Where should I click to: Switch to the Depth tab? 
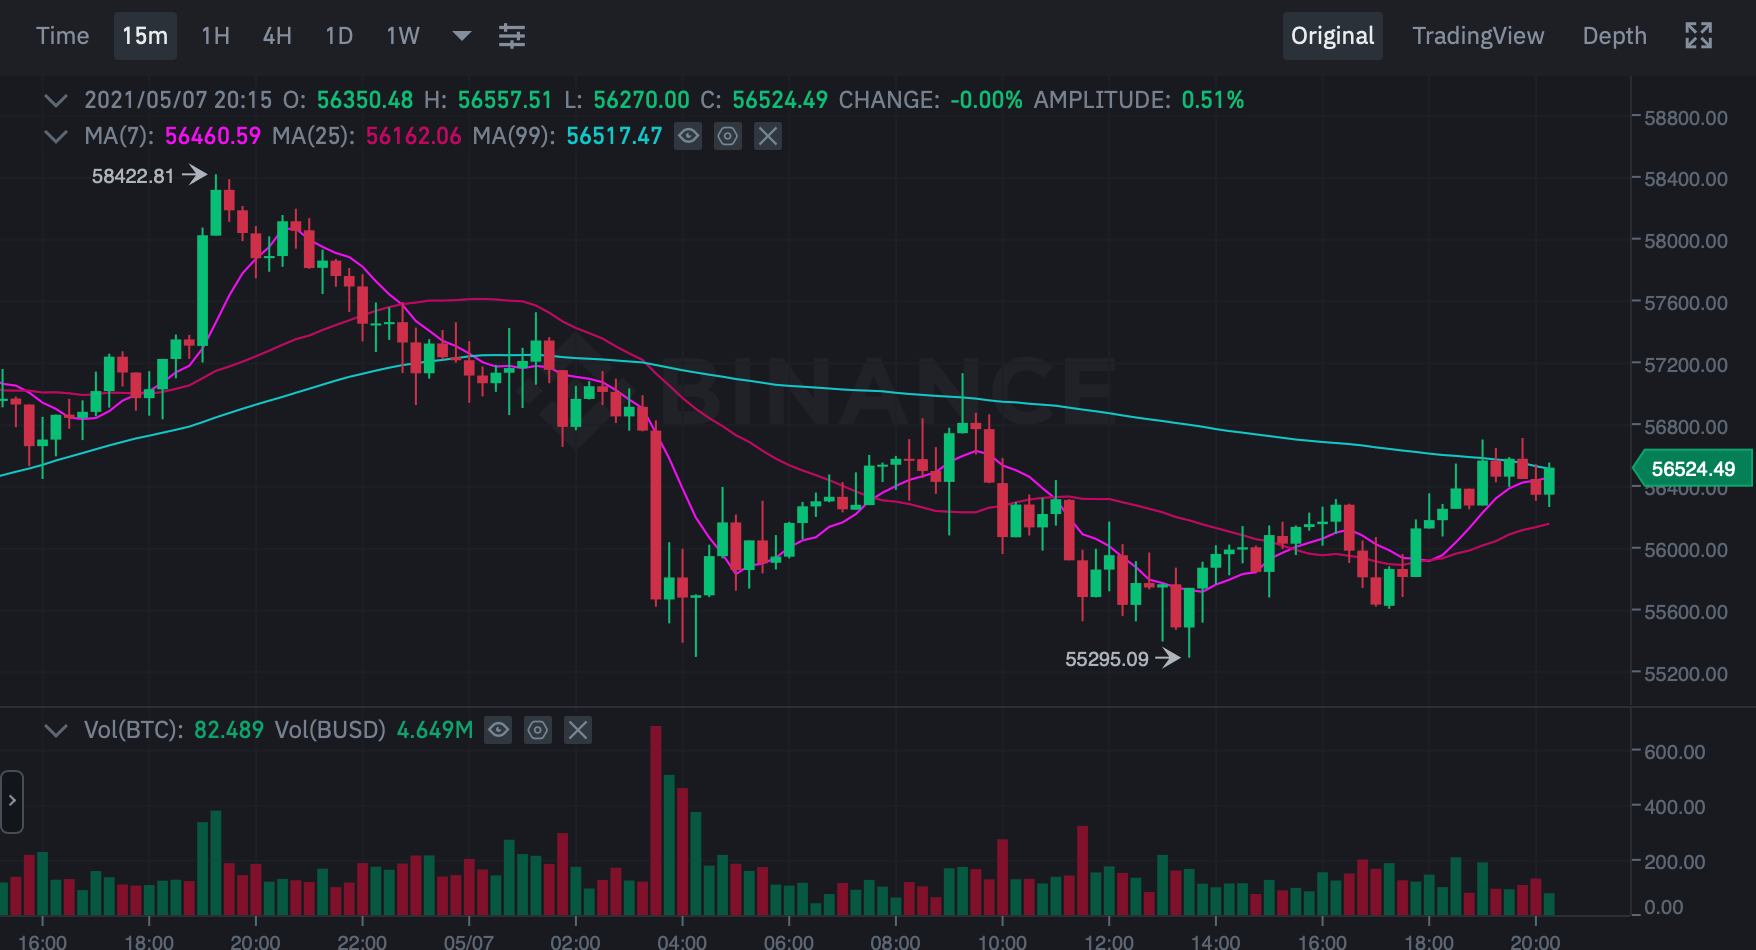[1614, 36]
